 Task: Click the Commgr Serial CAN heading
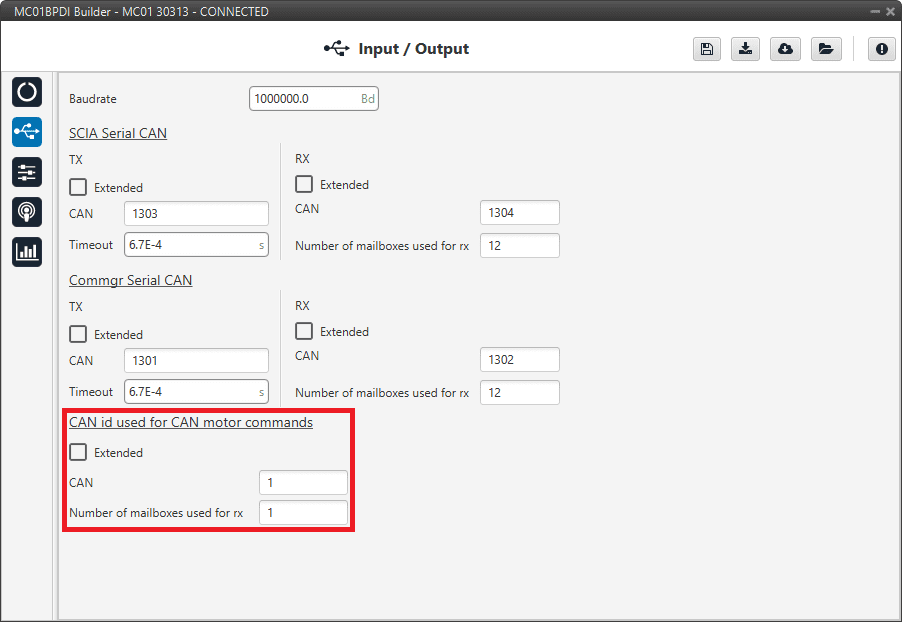pyautogui.click(x=131, y=280)
